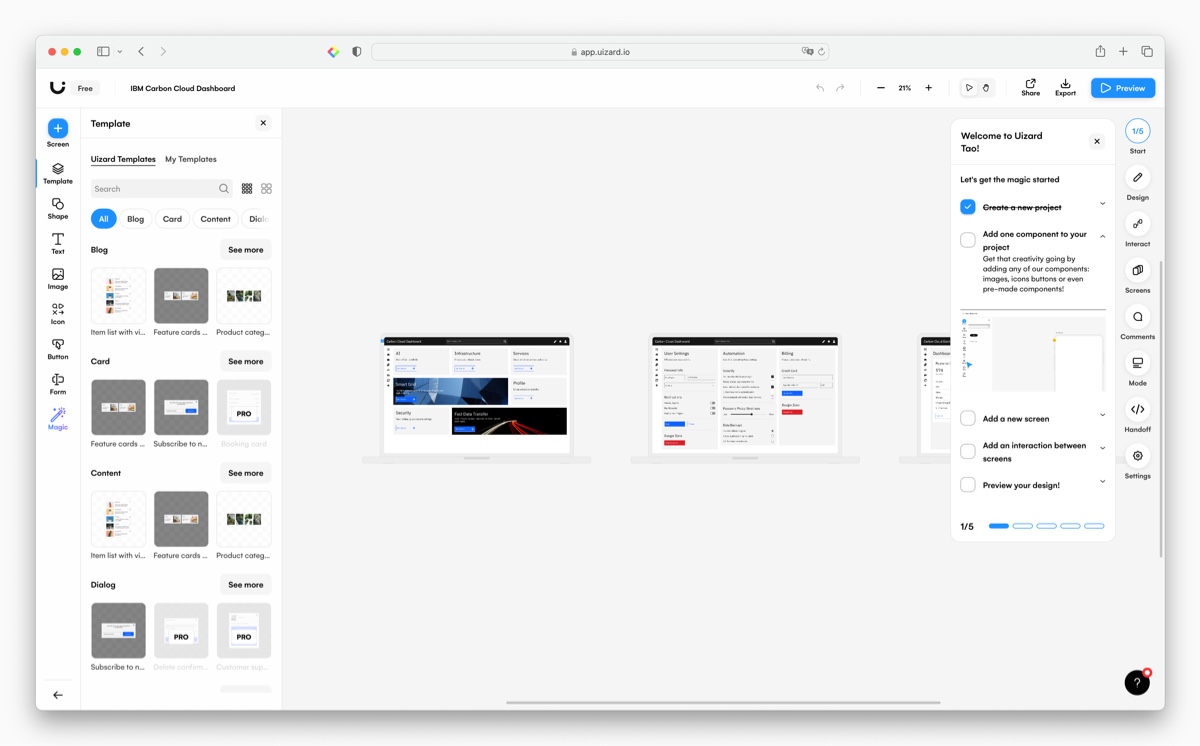Image resolution: width=1200 pixels, height=746 pixels.
Task: Click the Export icon
Action: coord(1065,87)
